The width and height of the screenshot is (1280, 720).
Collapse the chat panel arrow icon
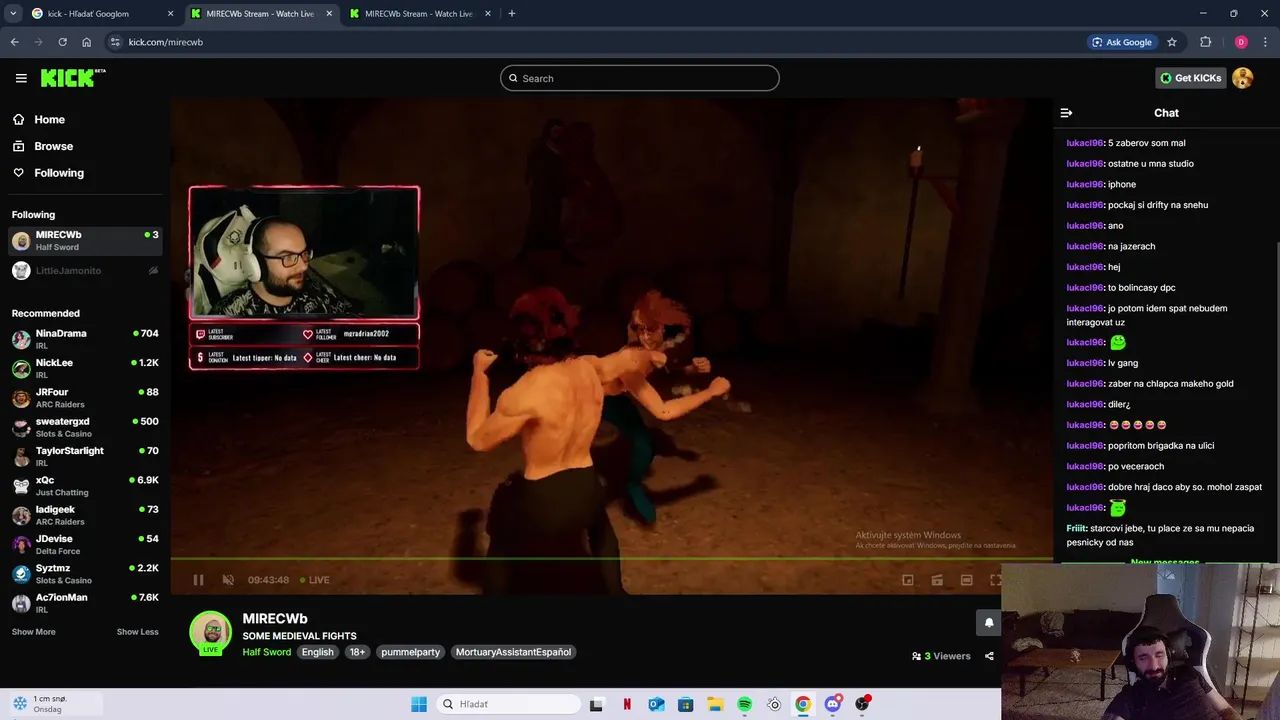click(1066, 113)
